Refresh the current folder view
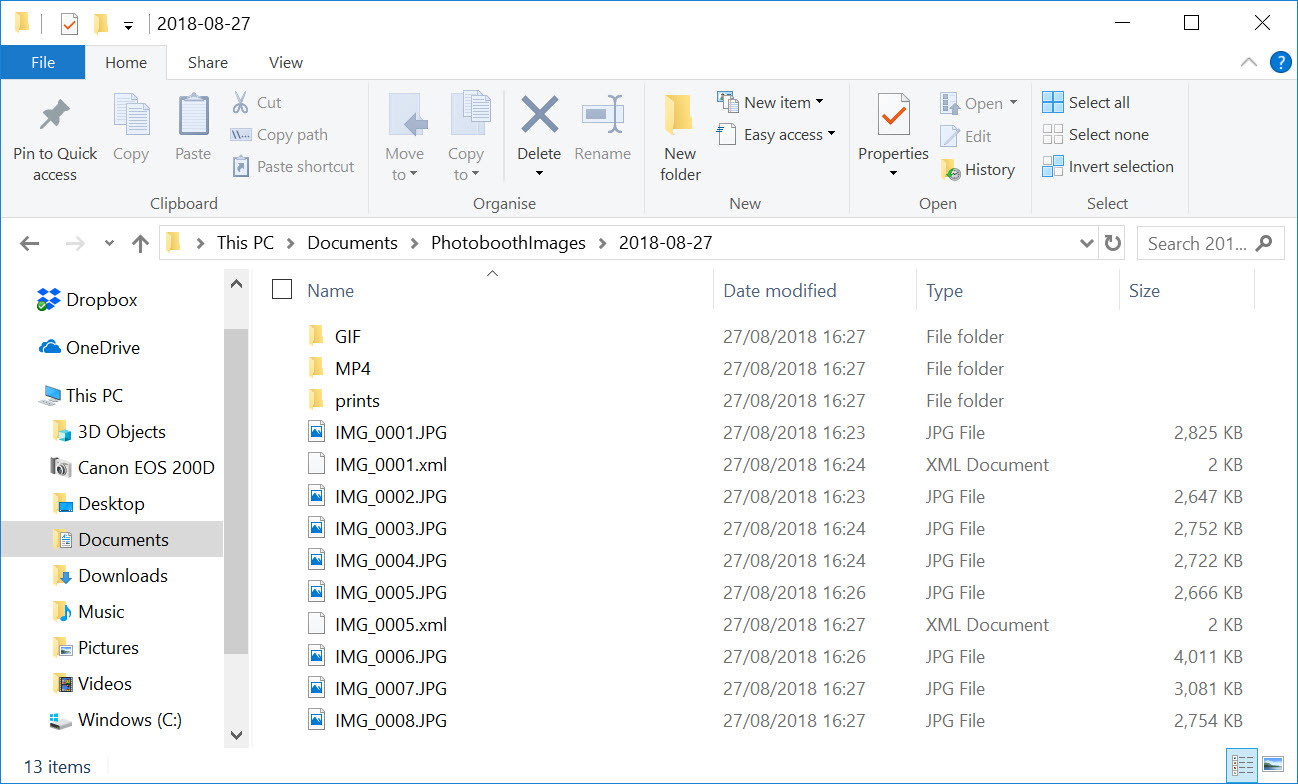Viewport: 1298px width, 784px height. [x=1112, y=243]
